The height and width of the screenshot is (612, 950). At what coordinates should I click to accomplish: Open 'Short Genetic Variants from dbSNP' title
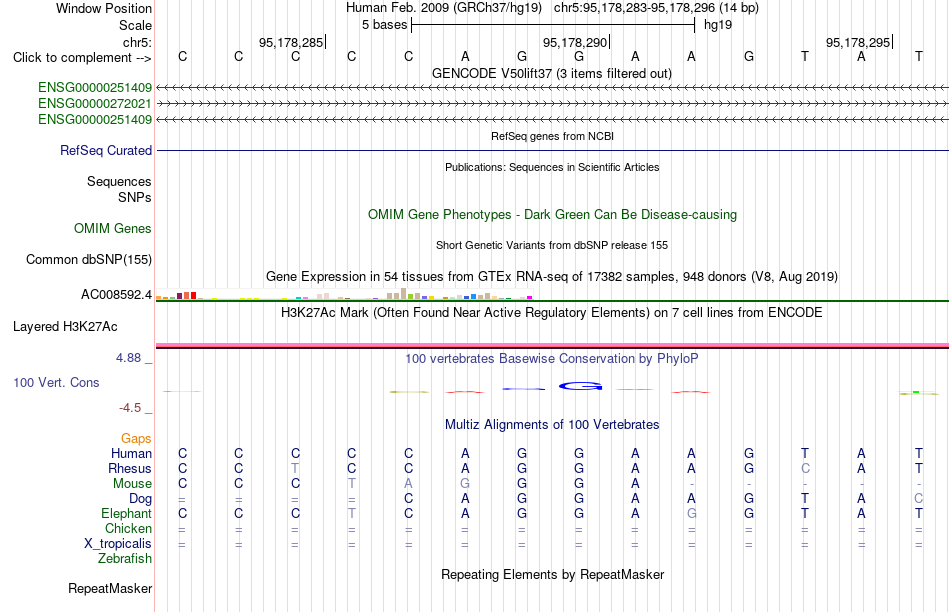tap(552, 245)
